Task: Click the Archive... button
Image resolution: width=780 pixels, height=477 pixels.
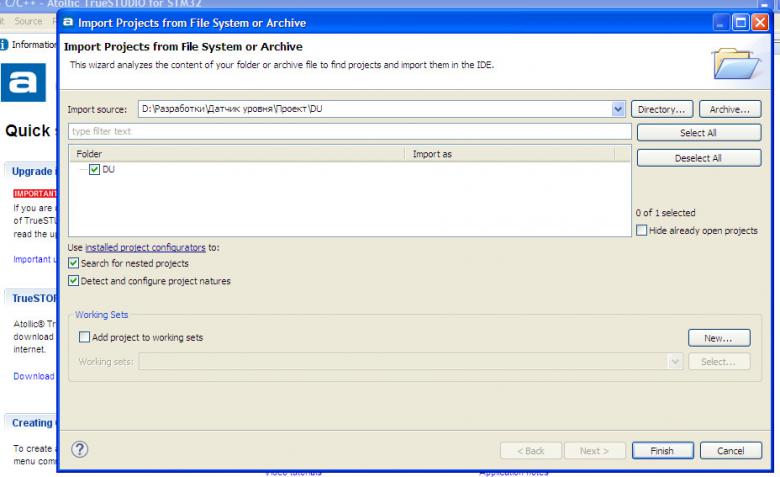Action: 730,109
